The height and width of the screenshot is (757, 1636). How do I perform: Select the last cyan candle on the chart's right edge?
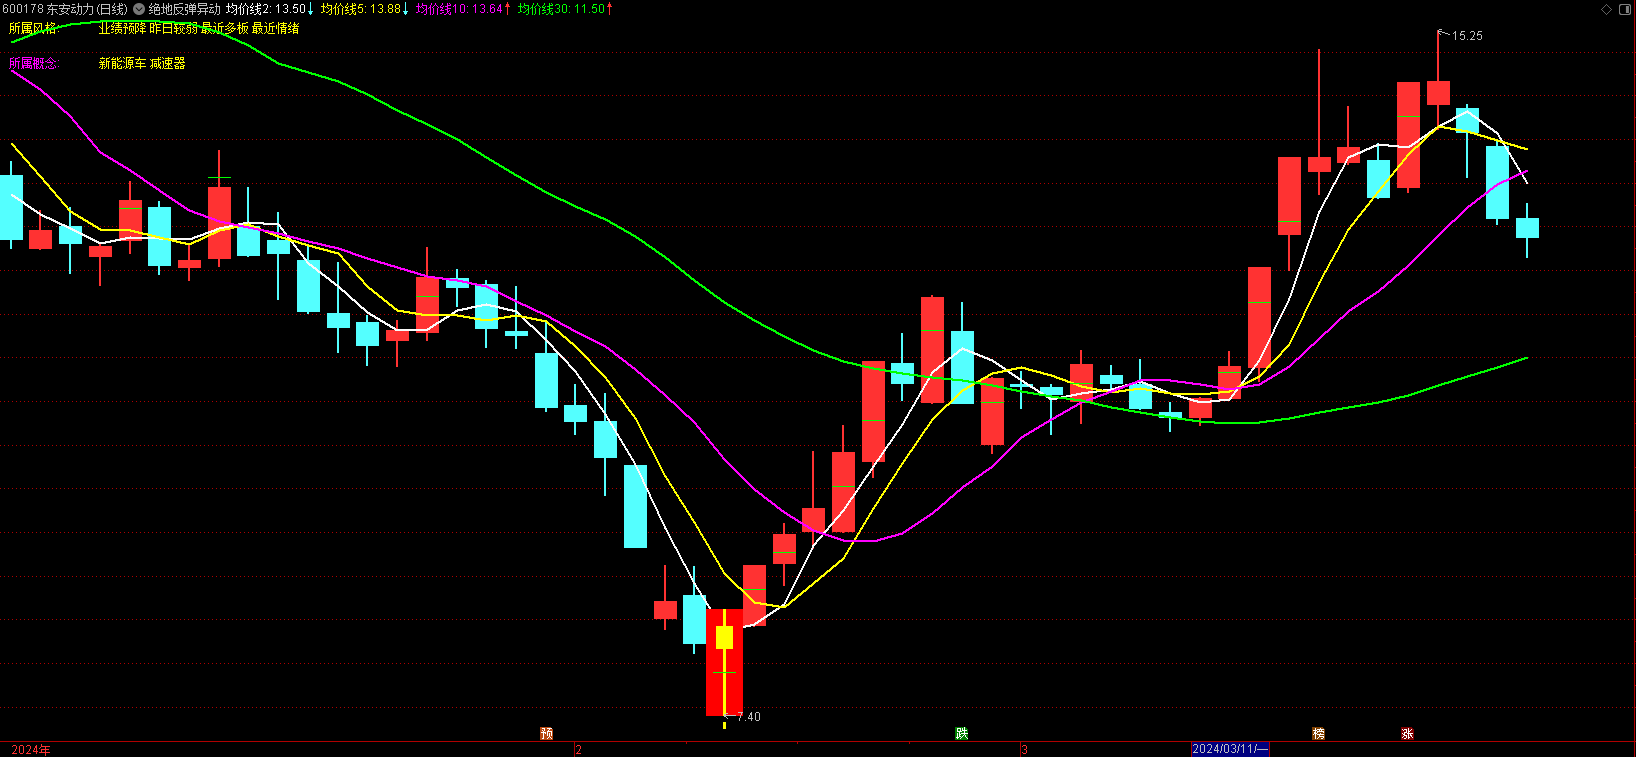(1527, 228)
